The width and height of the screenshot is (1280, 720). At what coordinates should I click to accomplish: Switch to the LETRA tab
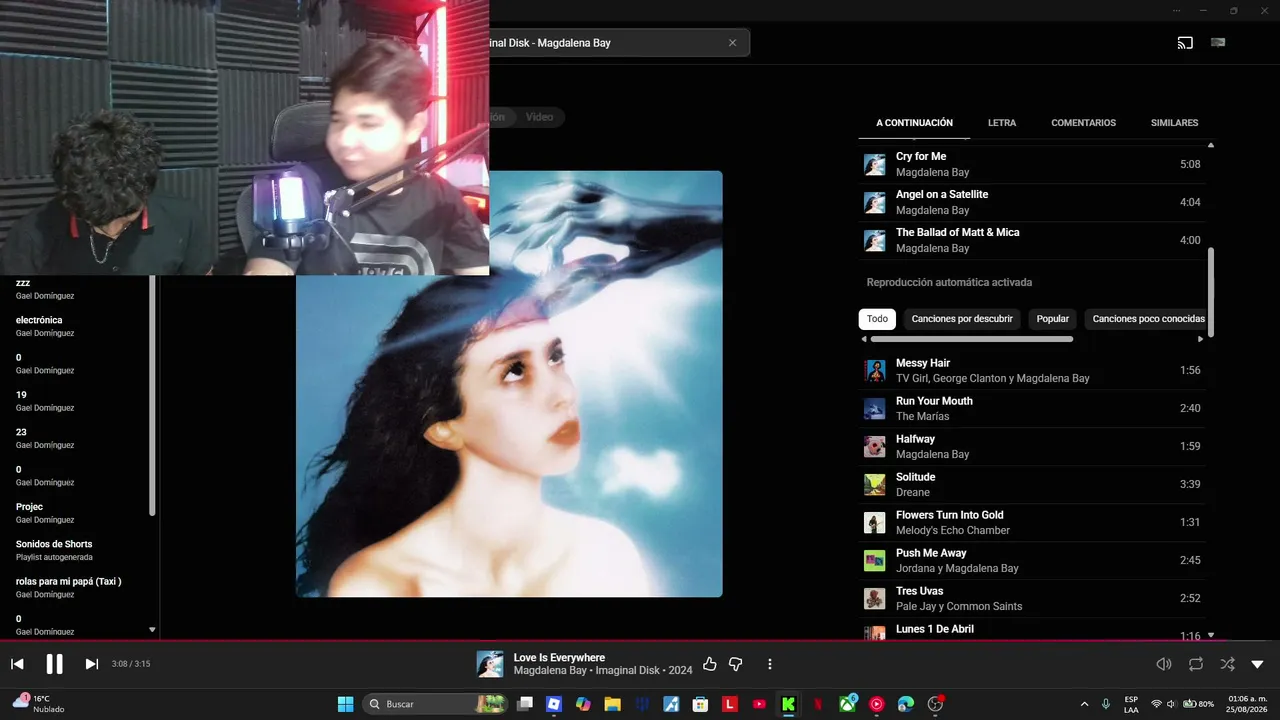[x=1002, y=123]
